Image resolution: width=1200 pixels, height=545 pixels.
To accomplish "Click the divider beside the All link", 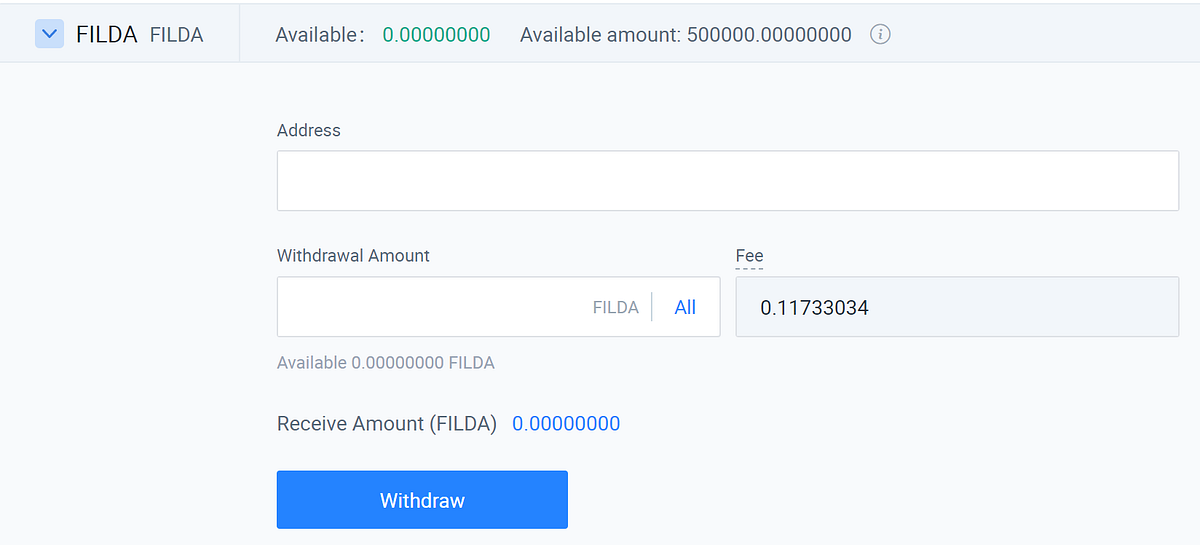I will coord(652,307).
